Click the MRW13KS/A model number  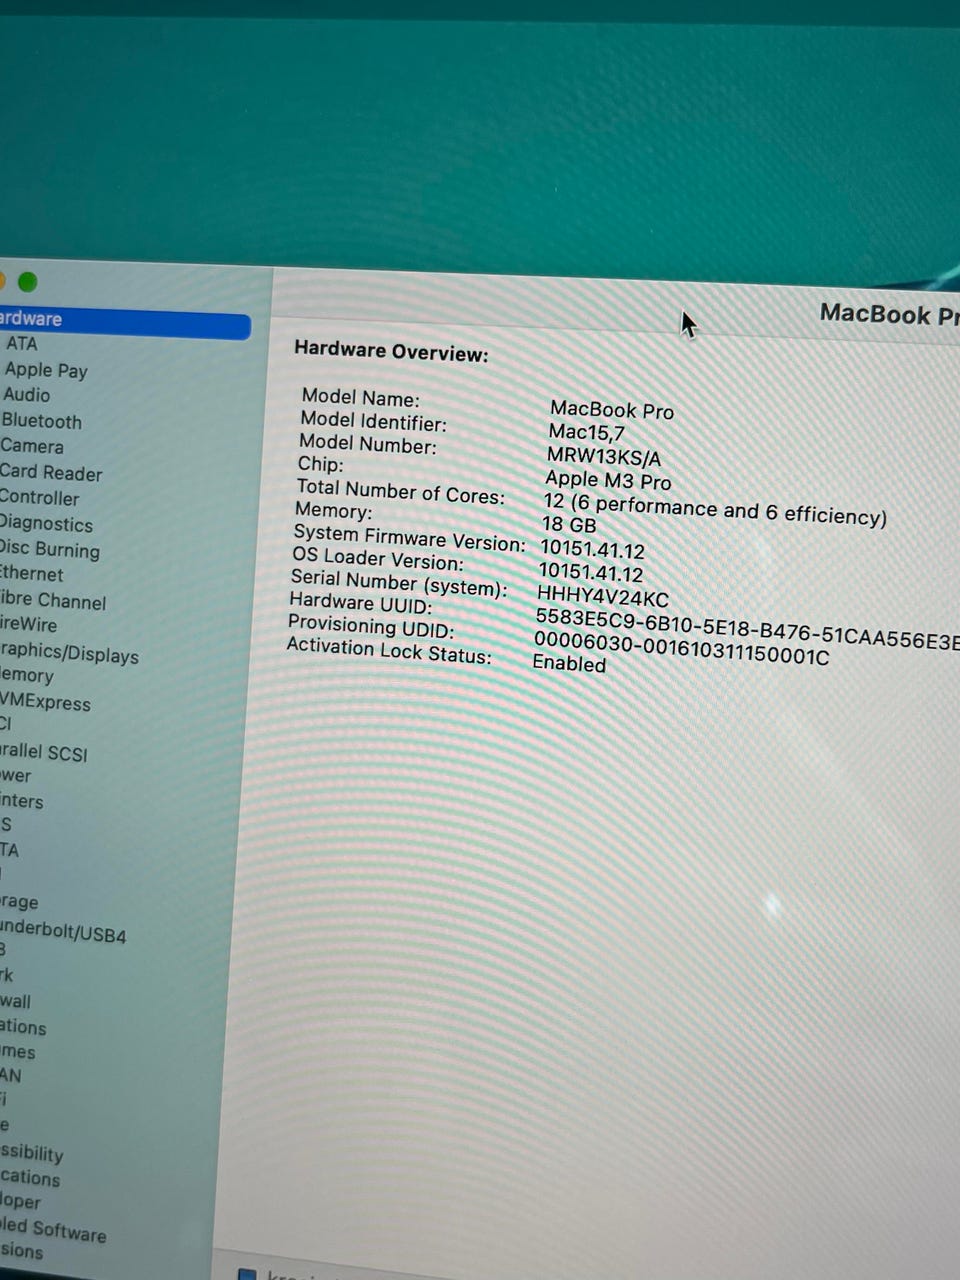pyautogui.click(x=603, y=457)
